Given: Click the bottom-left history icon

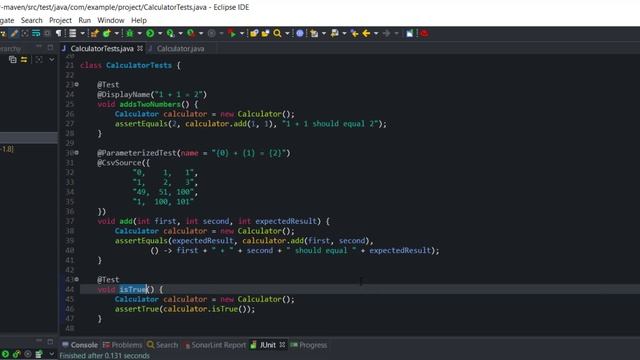Looking at the screenshot, I should [39, 354].
